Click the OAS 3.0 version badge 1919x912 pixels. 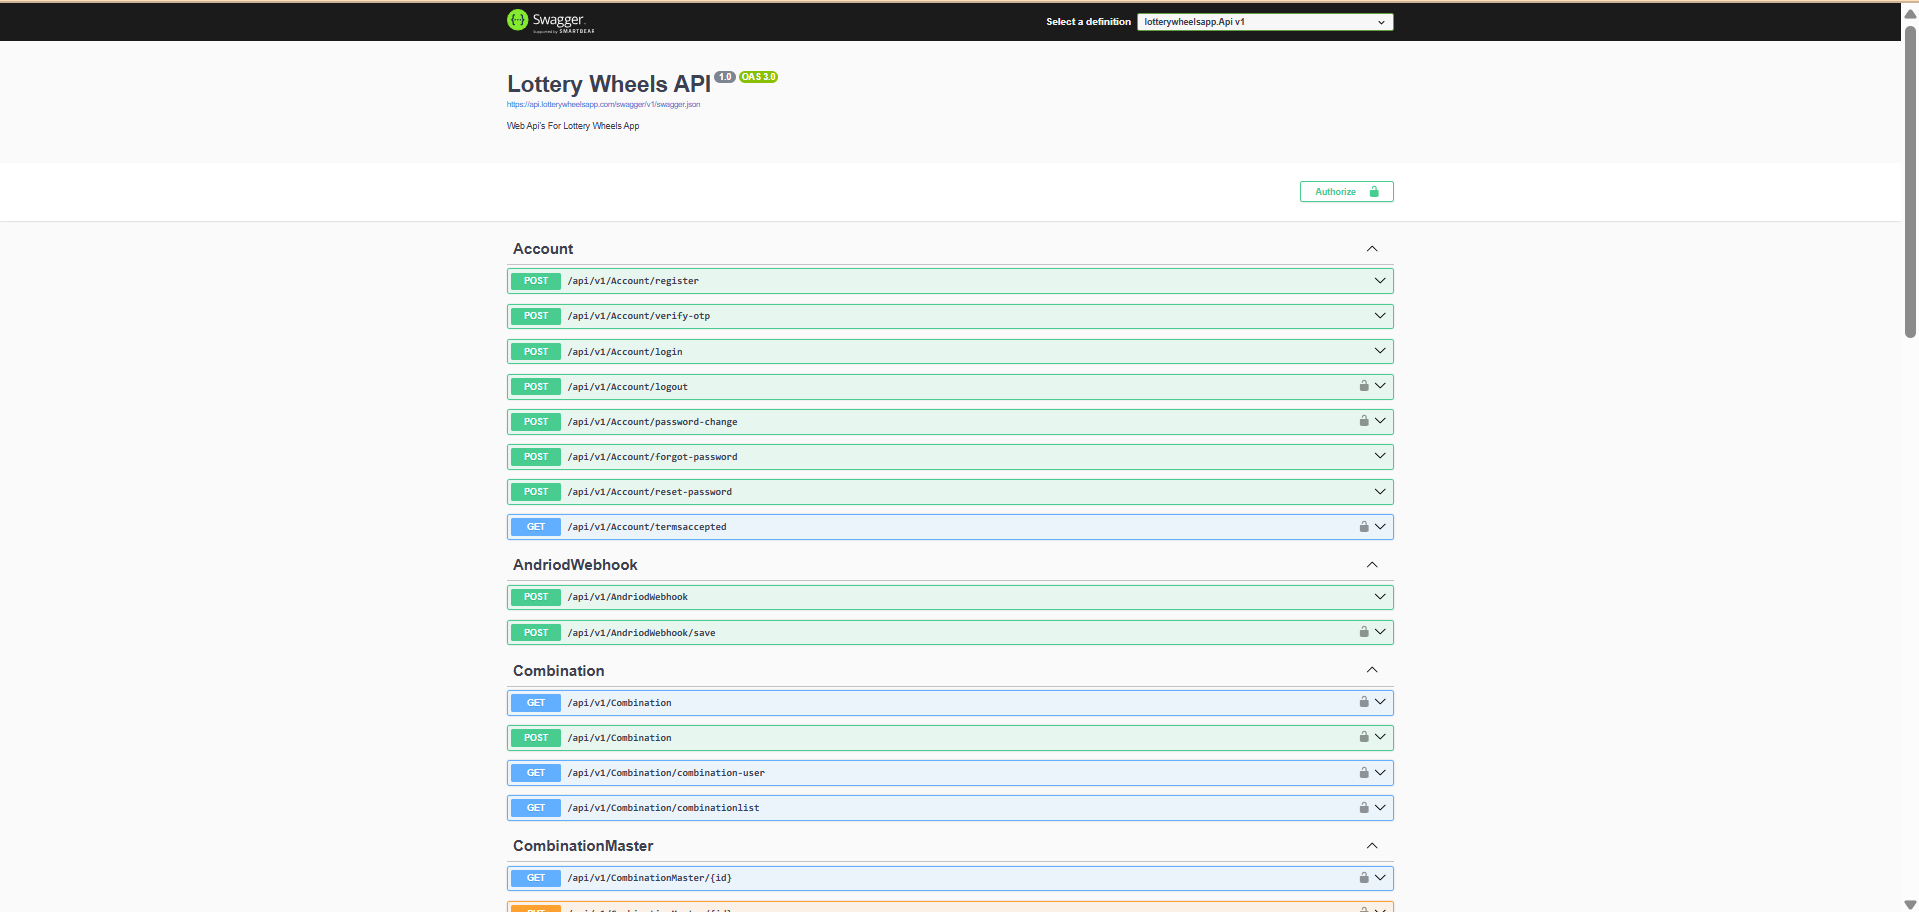pyautogui.click(x=759, y=77)
